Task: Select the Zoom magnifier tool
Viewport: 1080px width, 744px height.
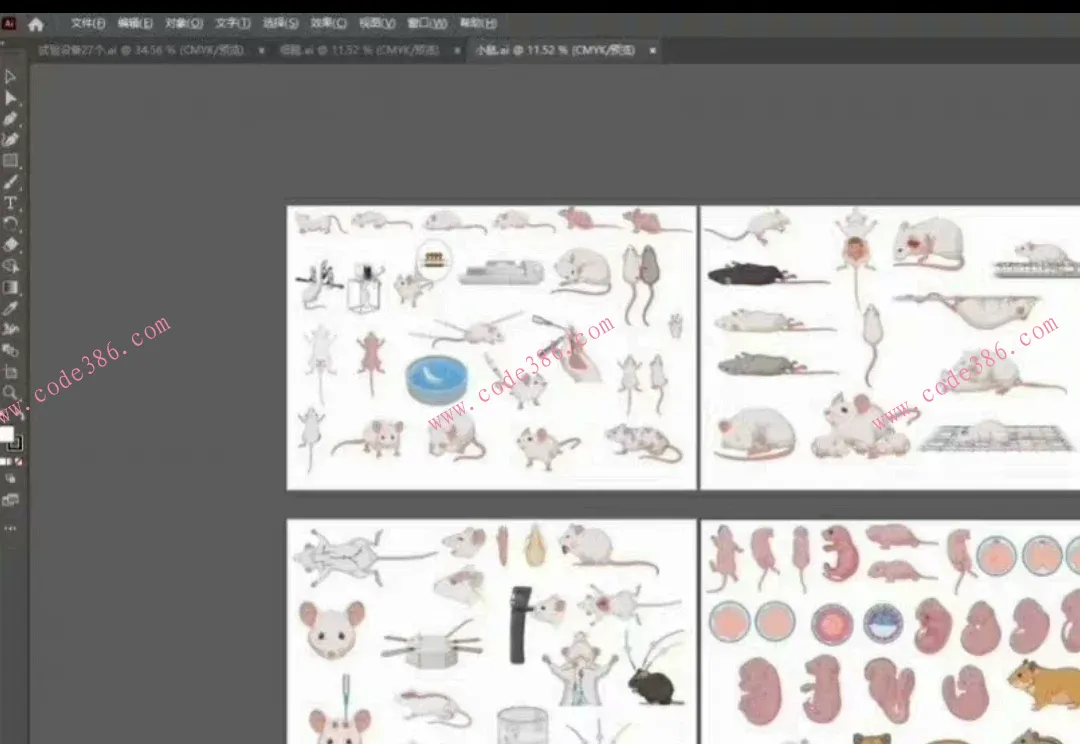Action: pos(10,392)
